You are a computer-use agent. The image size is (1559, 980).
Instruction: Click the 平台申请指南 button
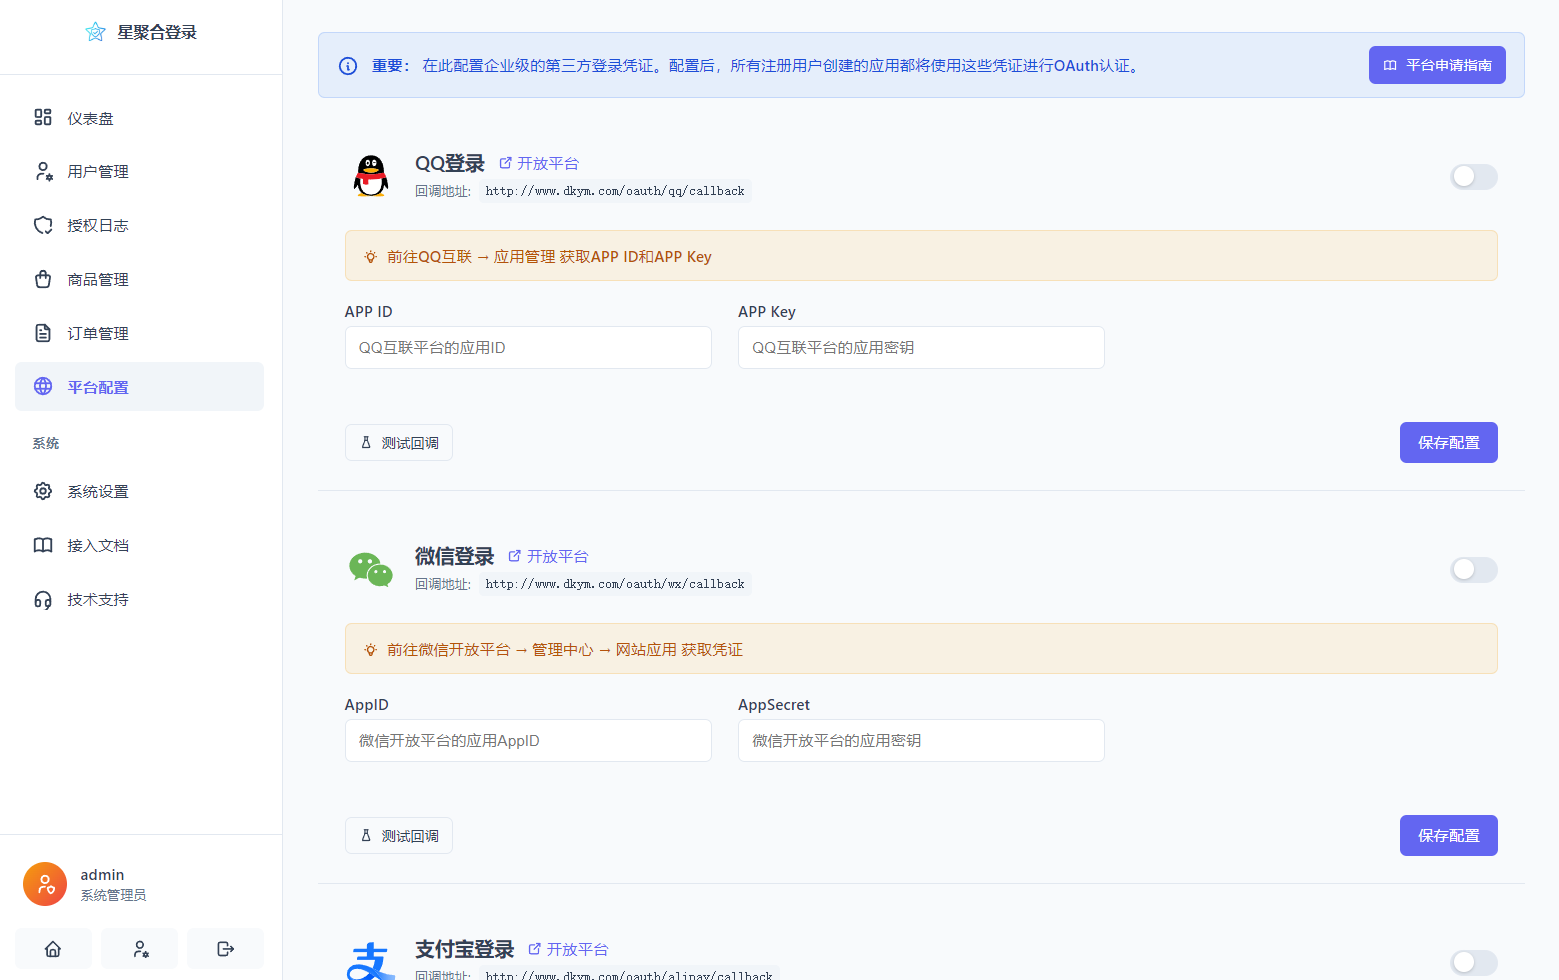(x=1437, y=64)
